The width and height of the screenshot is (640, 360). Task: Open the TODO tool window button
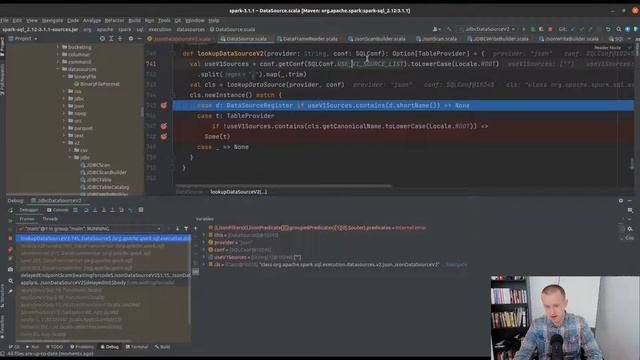point(54,347)
